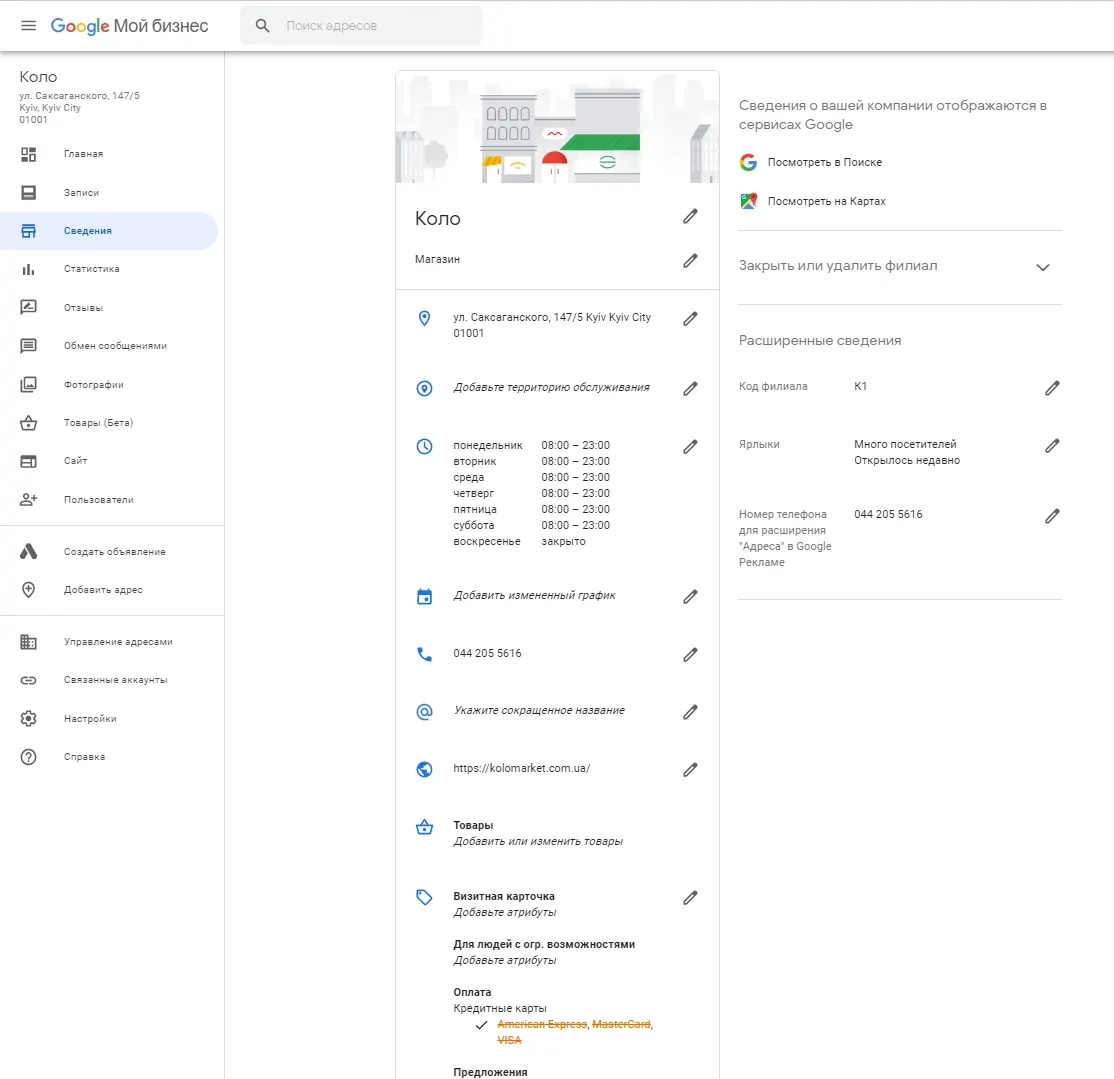
Task: Edit the Код филиала value
Action: point(1051,388)
